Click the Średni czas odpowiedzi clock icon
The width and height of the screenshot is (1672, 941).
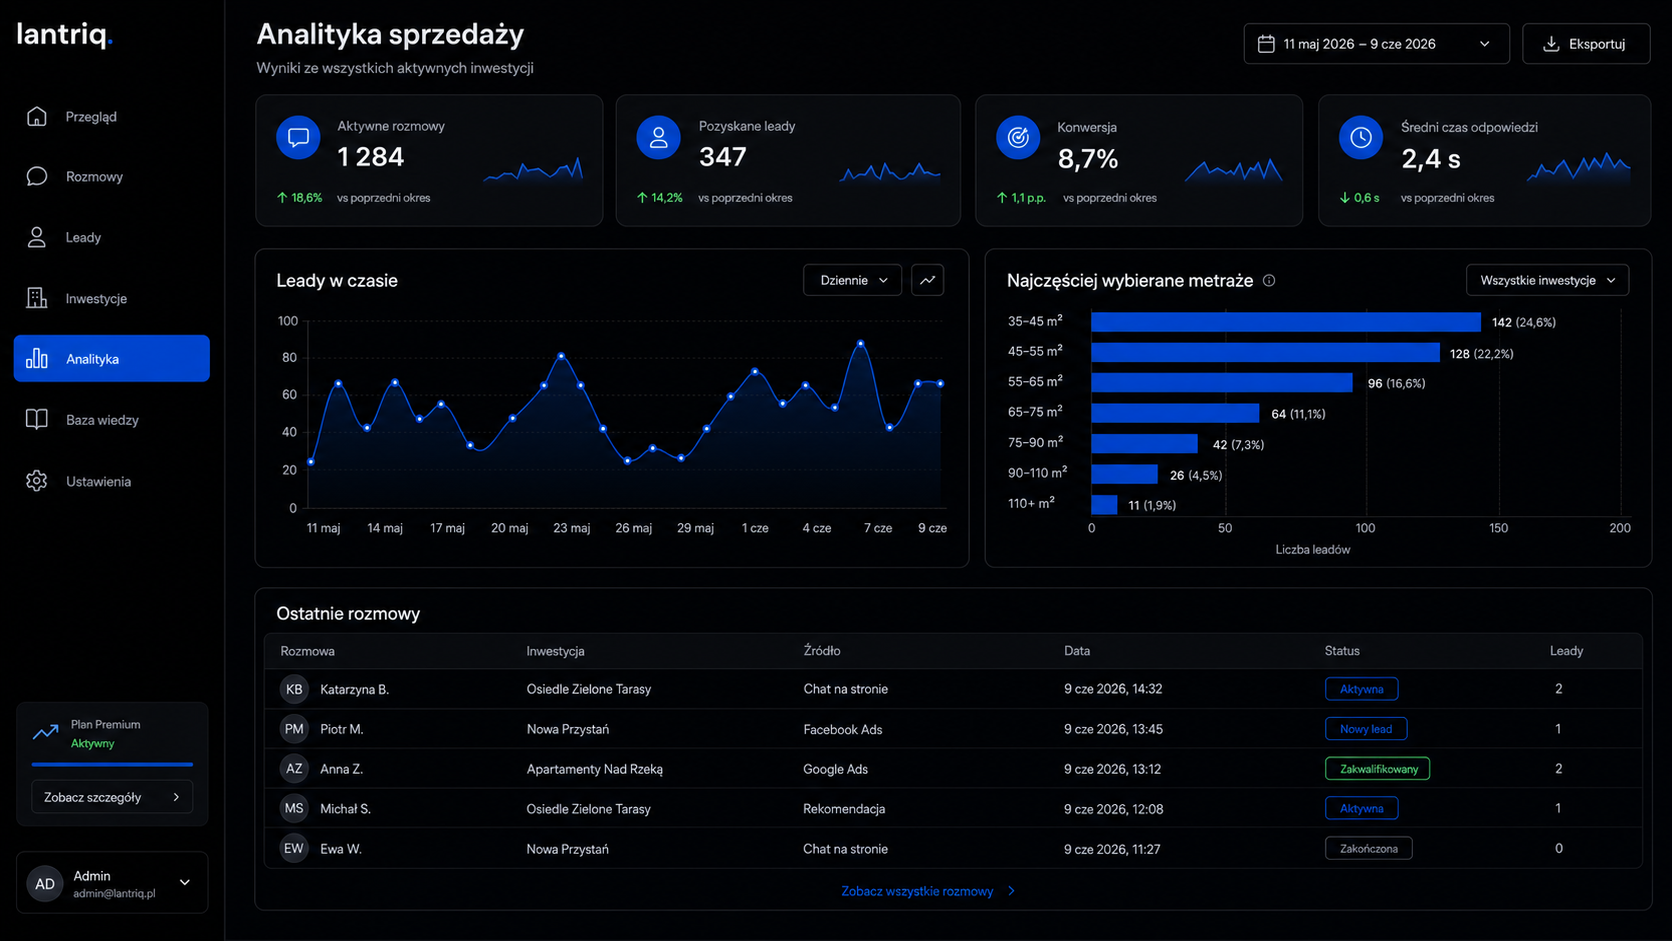click(1361, 138)
